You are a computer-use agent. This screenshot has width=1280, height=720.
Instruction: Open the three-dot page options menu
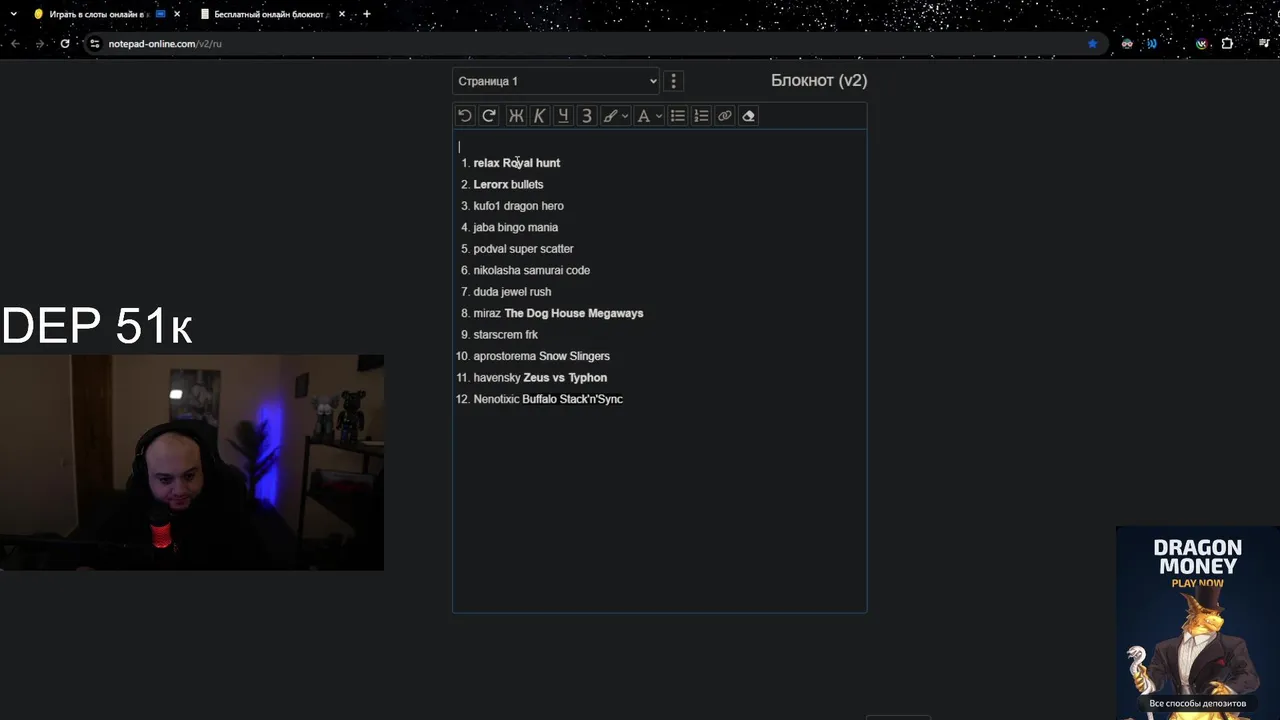click(x=673, y=81)
